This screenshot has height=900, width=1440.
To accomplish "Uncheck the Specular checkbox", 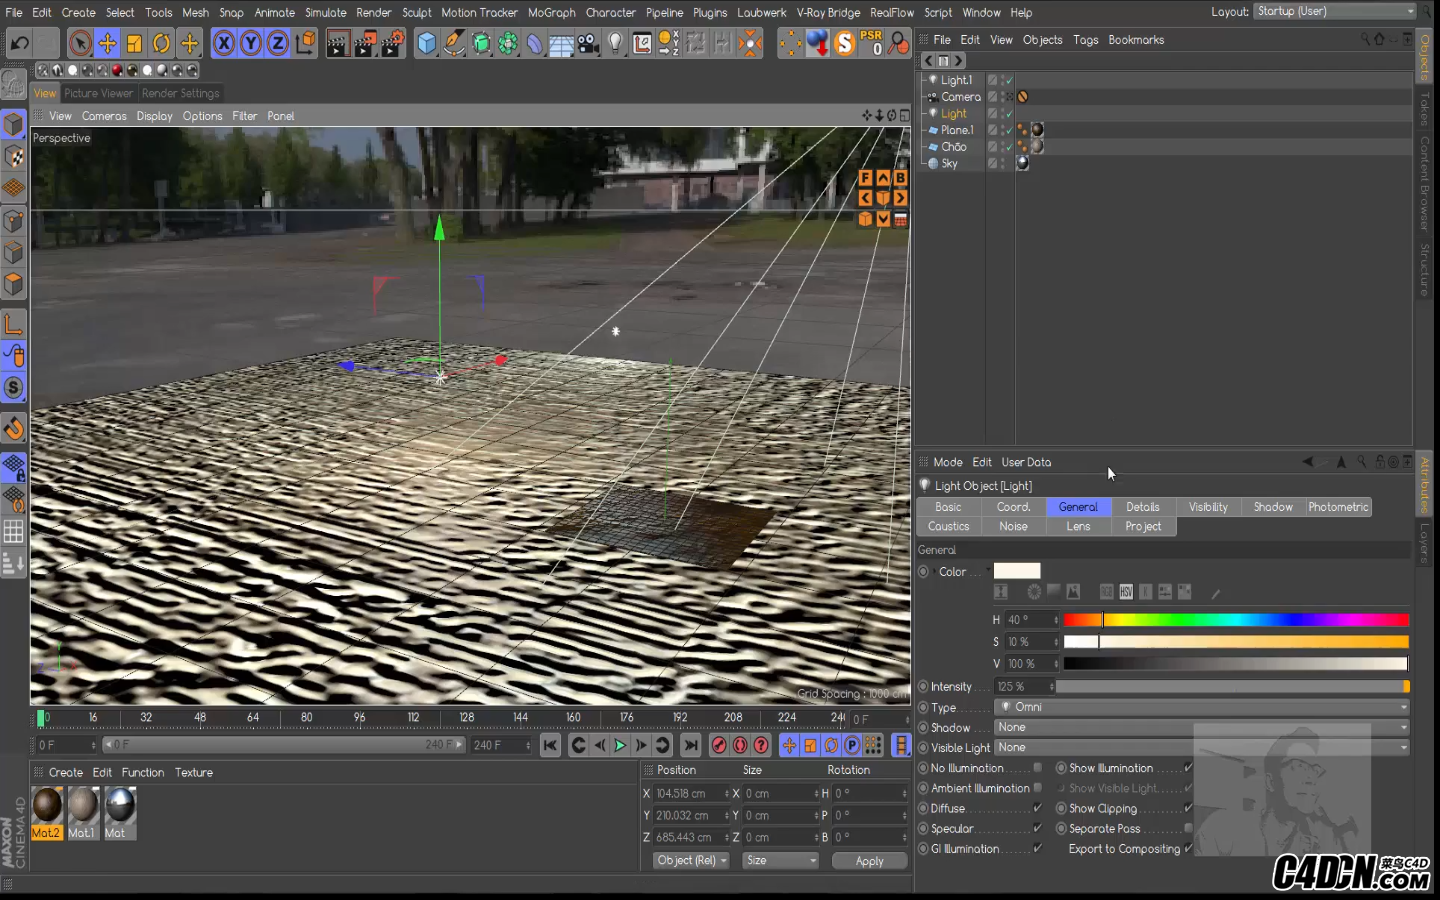I will 1037,828.
